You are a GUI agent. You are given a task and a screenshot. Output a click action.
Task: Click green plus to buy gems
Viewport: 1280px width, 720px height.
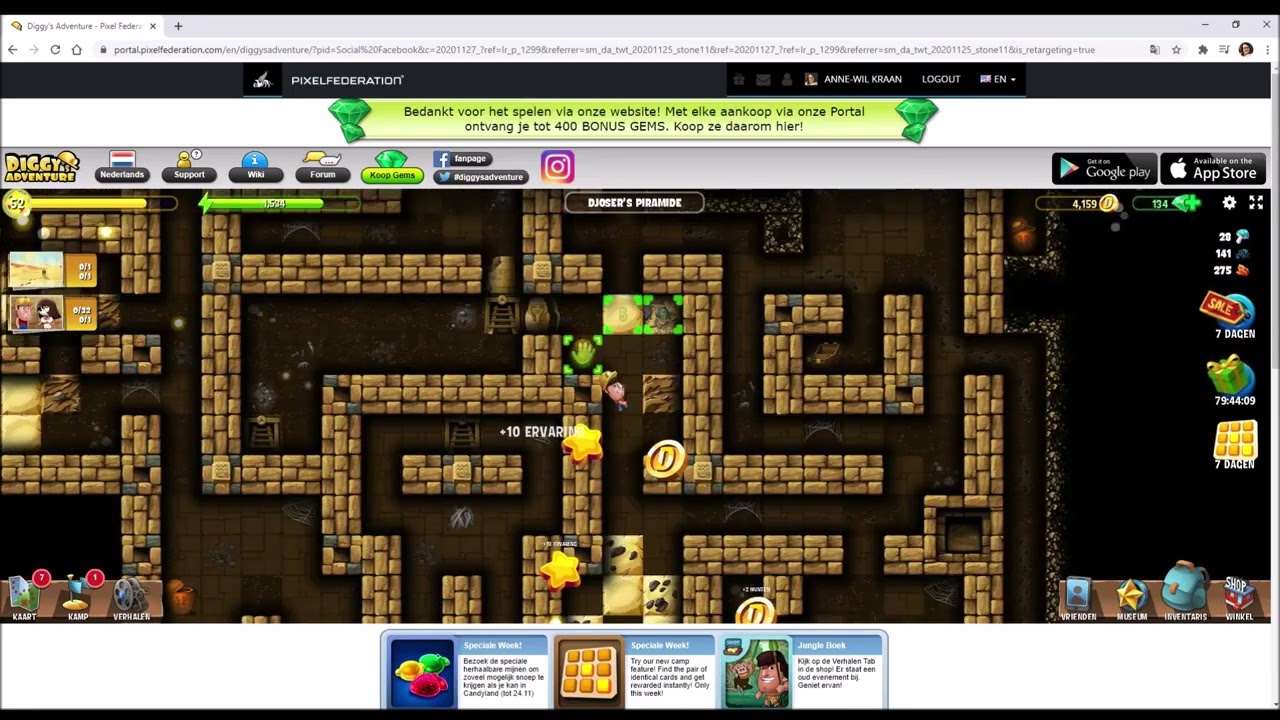click(x=1190, y=203)
